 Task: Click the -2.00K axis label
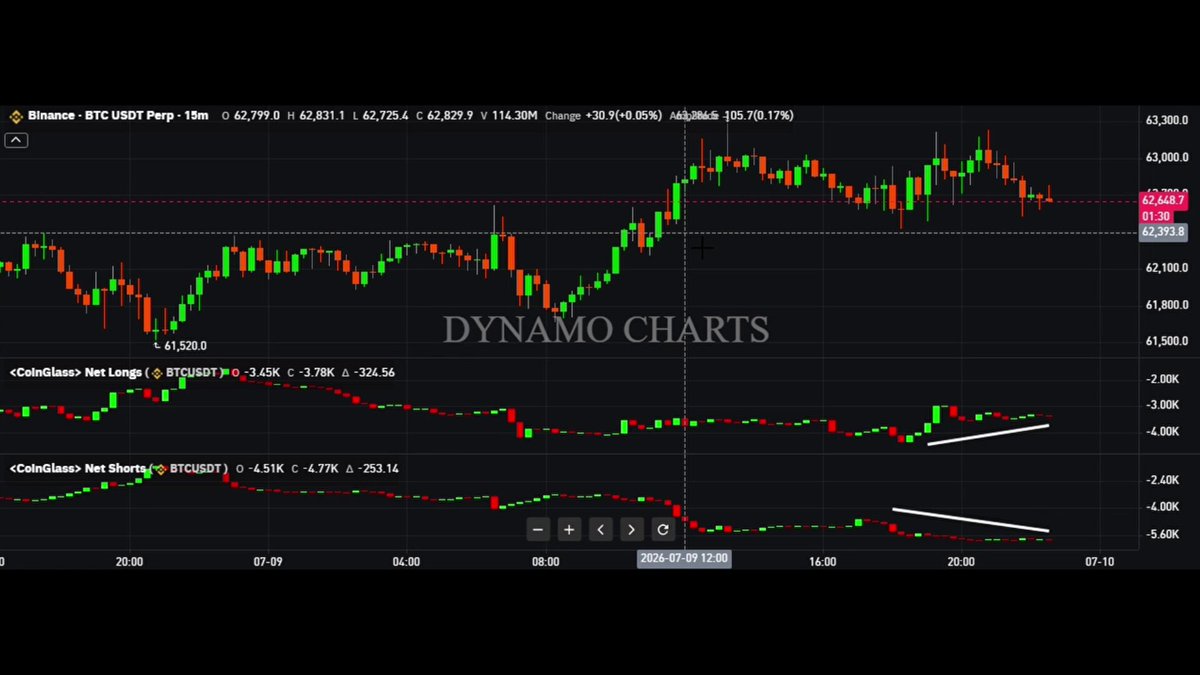pyautogui.click(x=1164, y=379)
